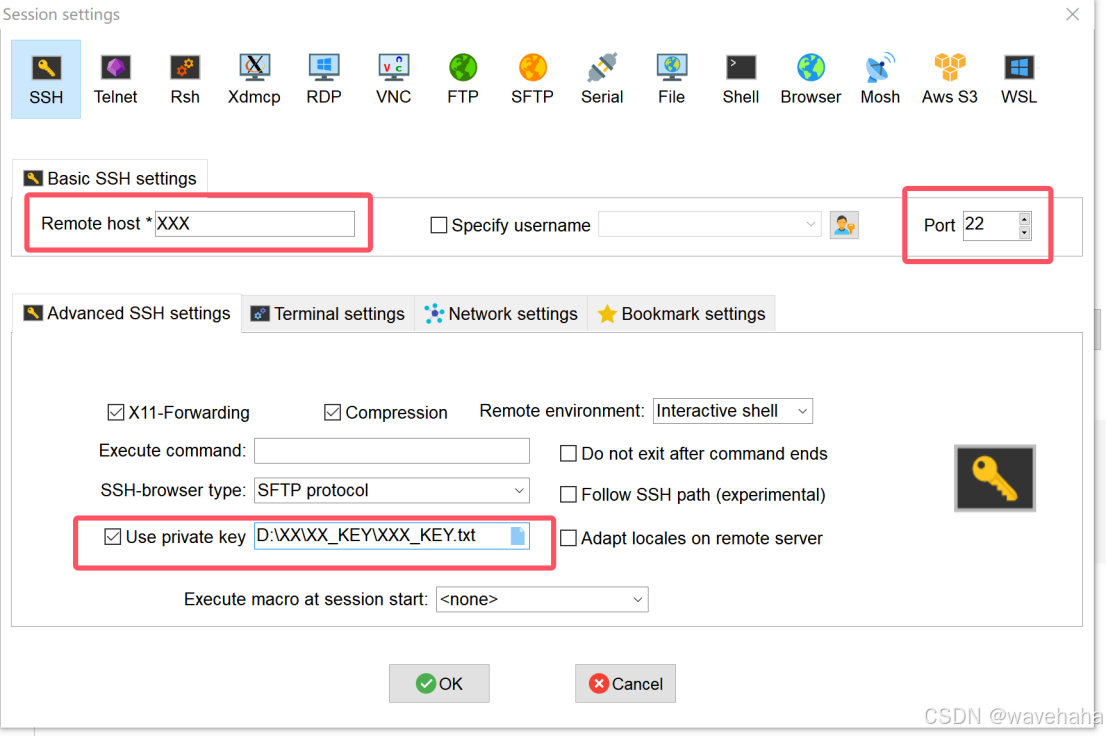Choose the WSL session type
This screenshot has height=736, width=1107.
pos(1019,79)
